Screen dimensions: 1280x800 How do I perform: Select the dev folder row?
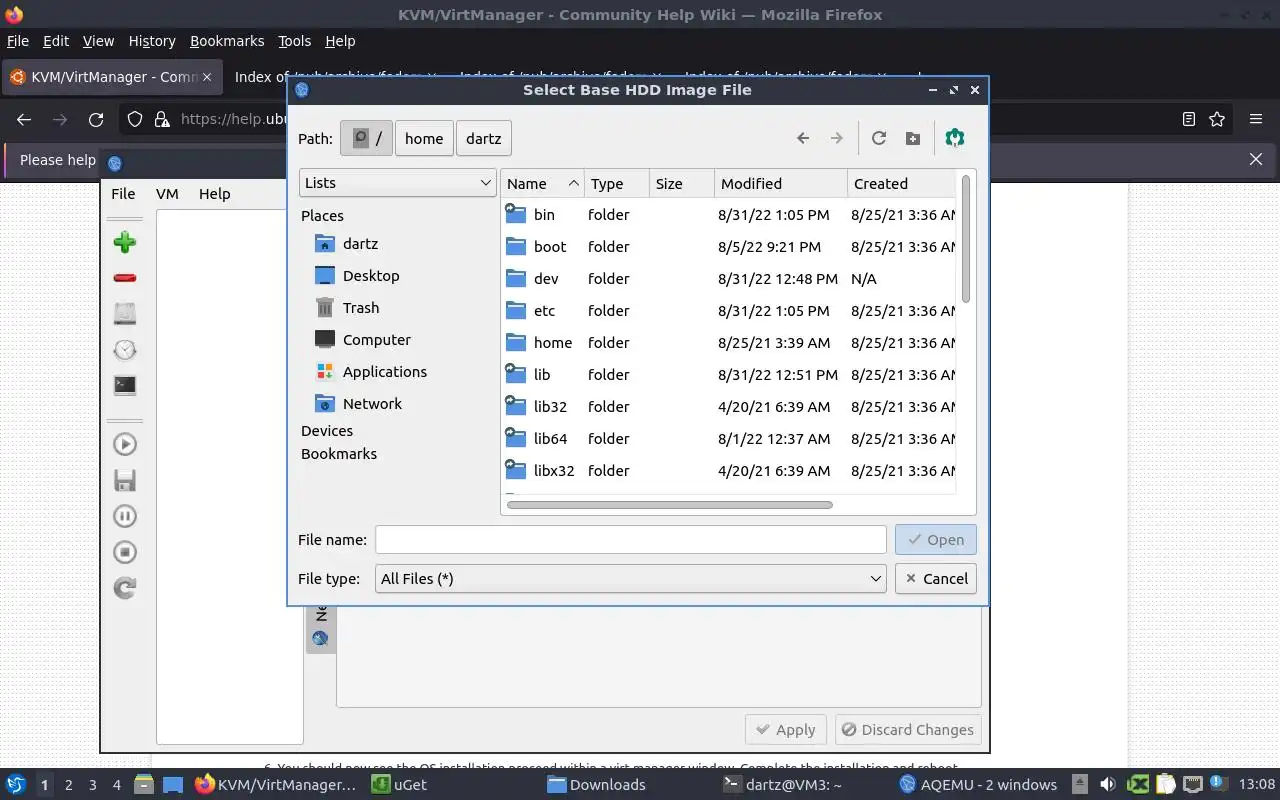tap(728, 278)
